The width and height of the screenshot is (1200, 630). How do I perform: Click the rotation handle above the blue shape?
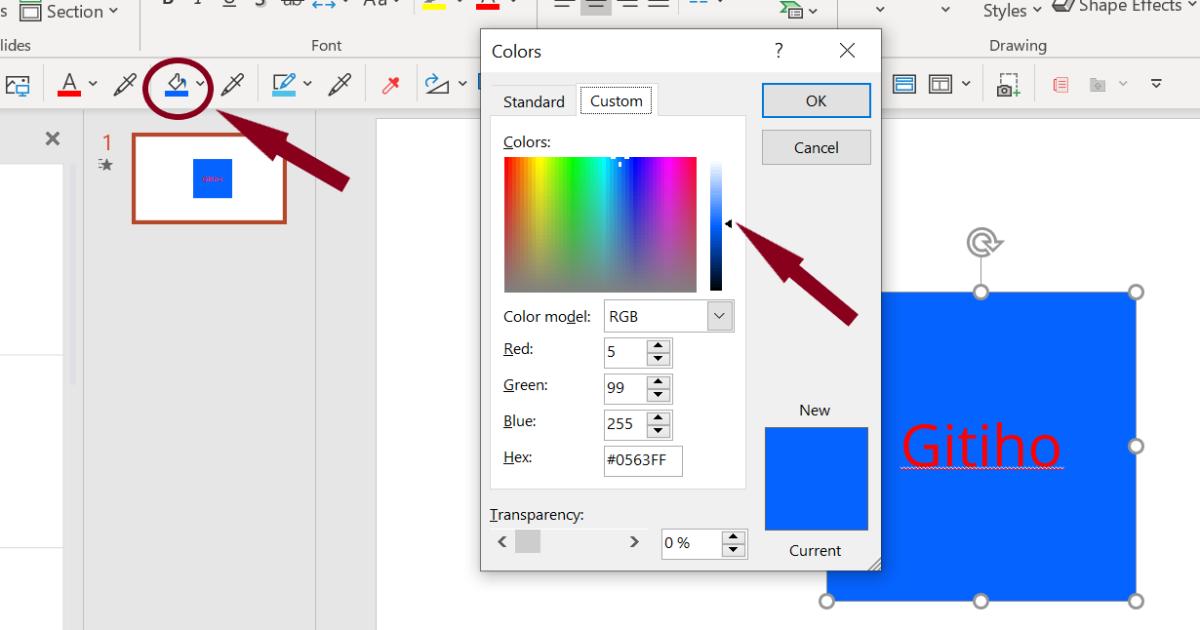coord(982,241)
